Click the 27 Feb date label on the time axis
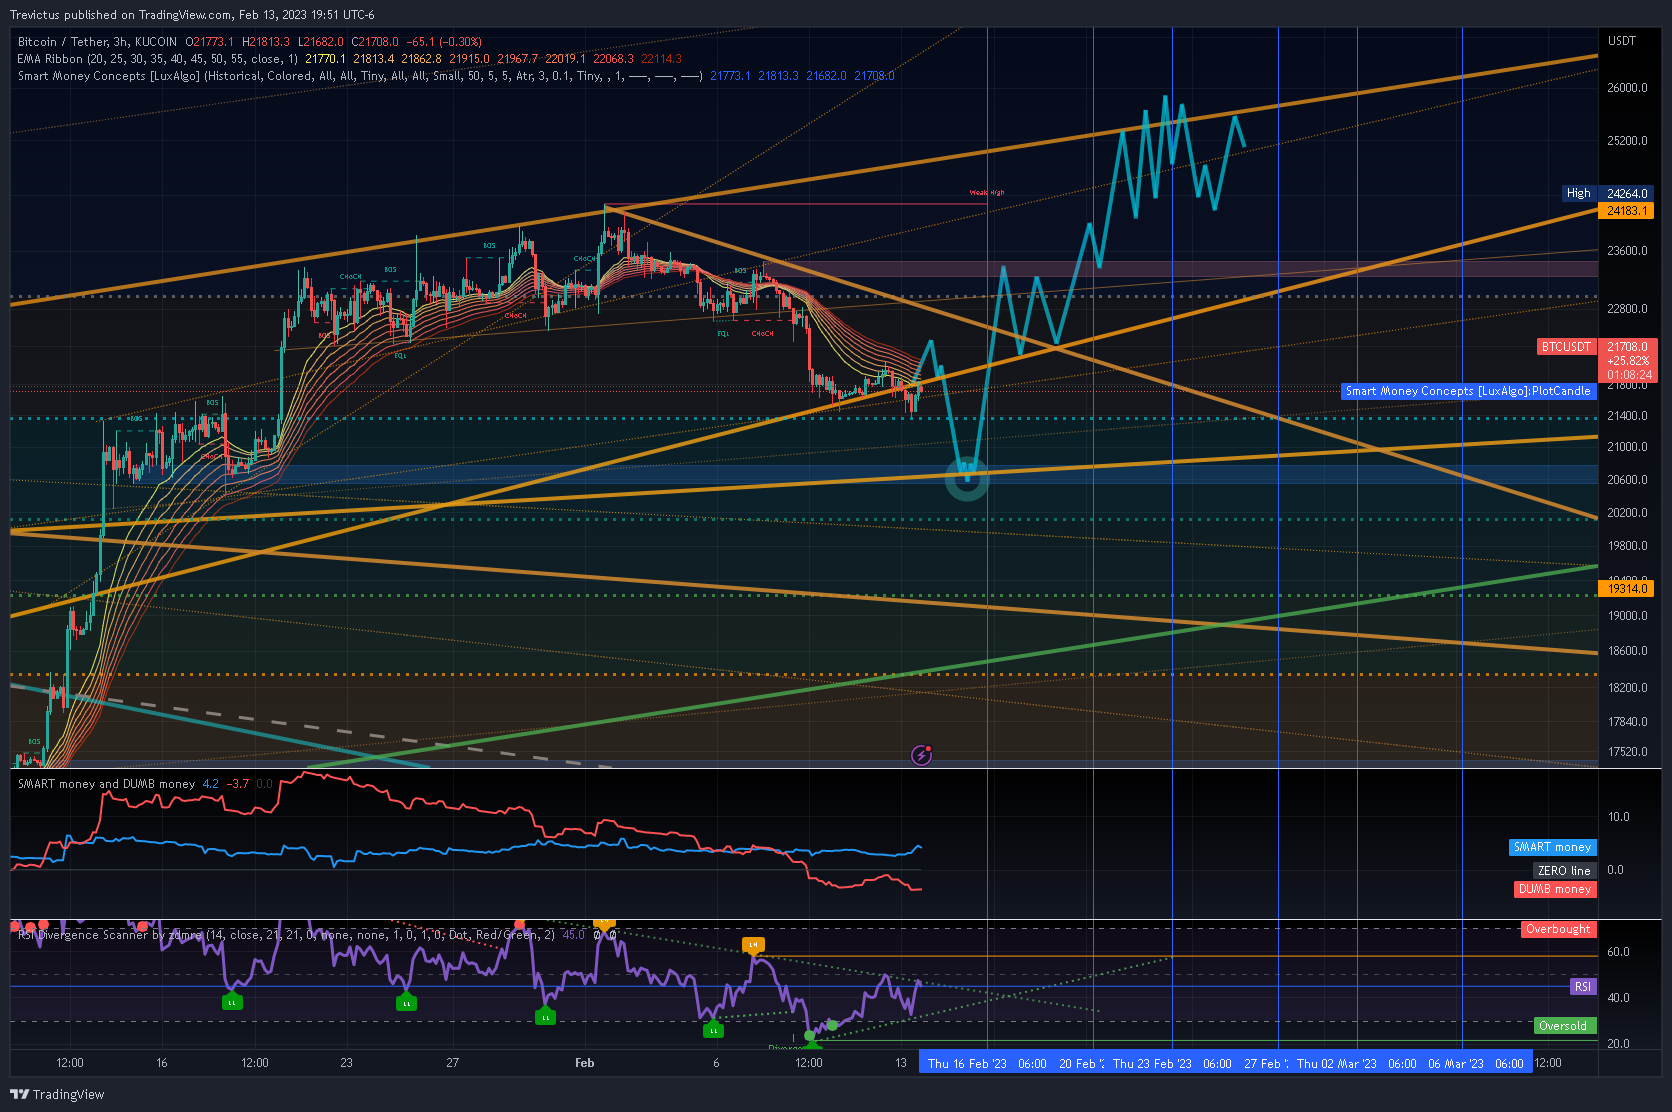Screen dimensions: 1672x1112 point(1265,1063)
